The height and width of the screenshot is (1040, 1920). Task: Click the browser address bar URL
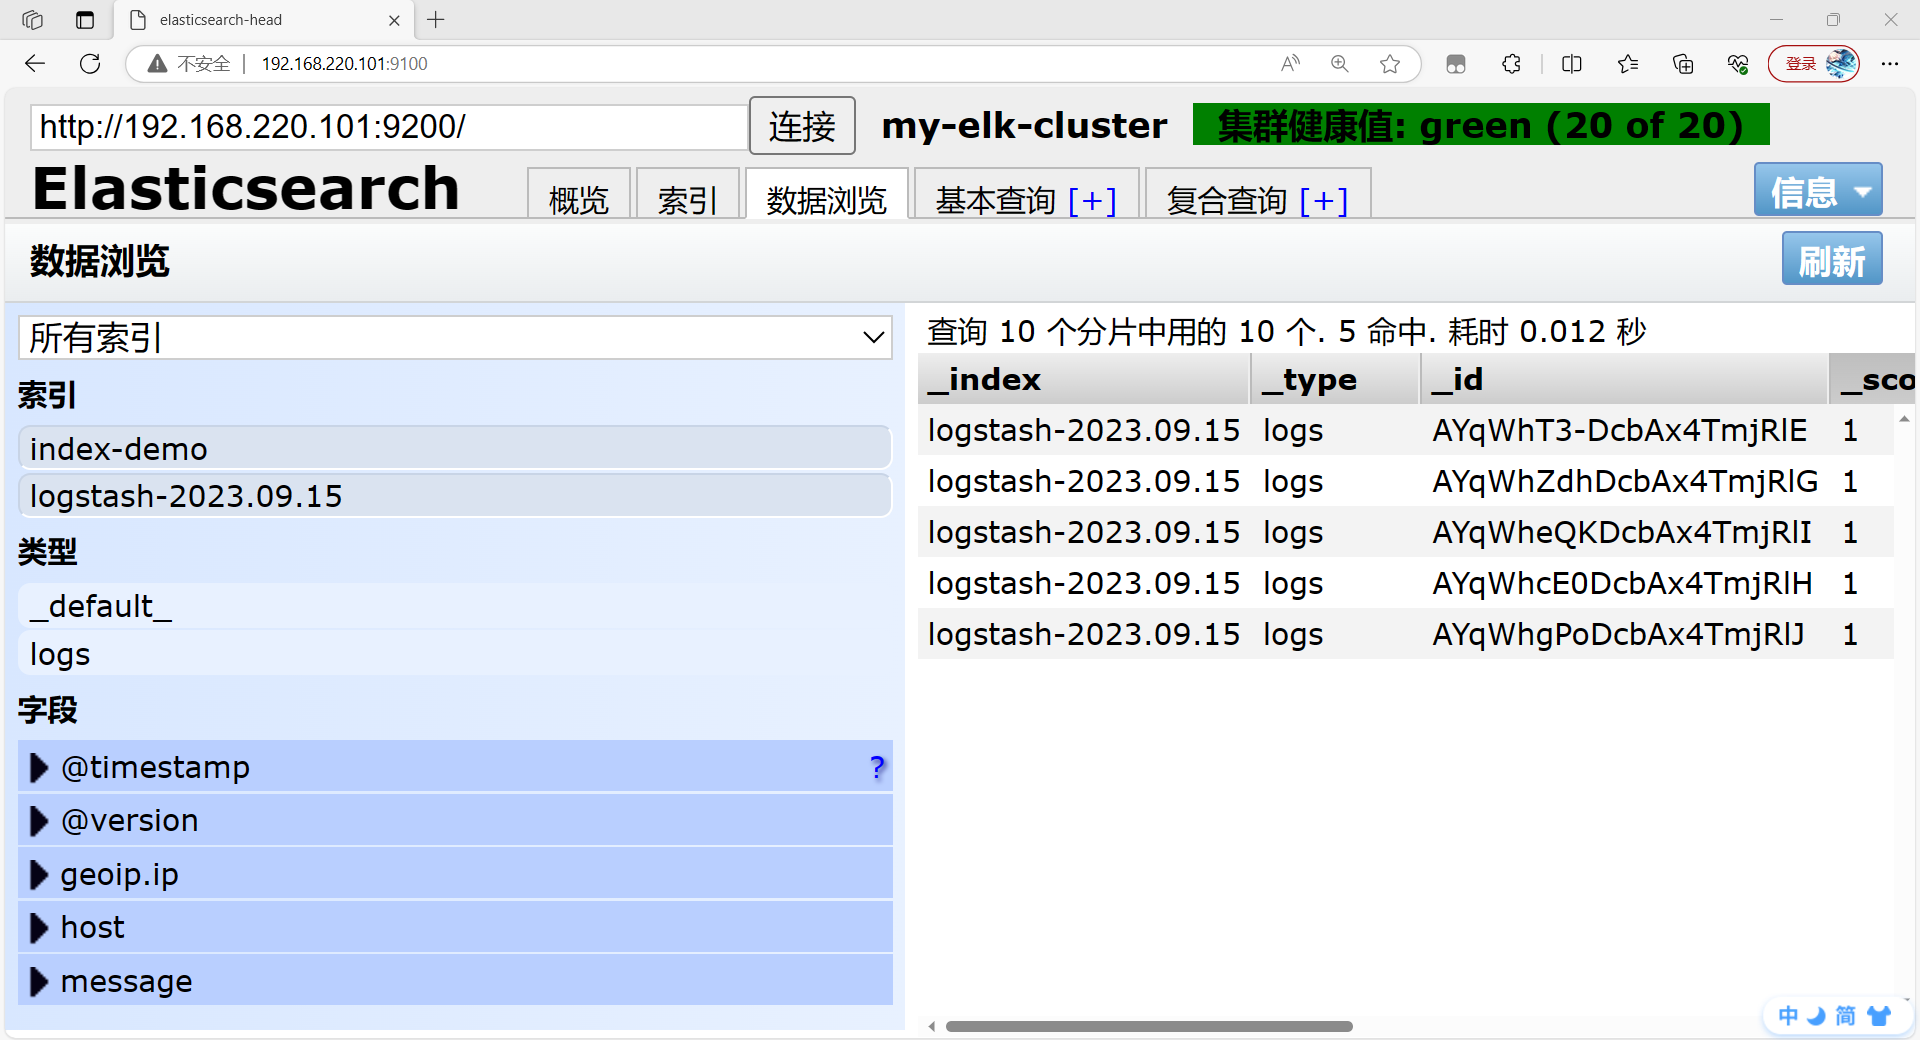344,64
